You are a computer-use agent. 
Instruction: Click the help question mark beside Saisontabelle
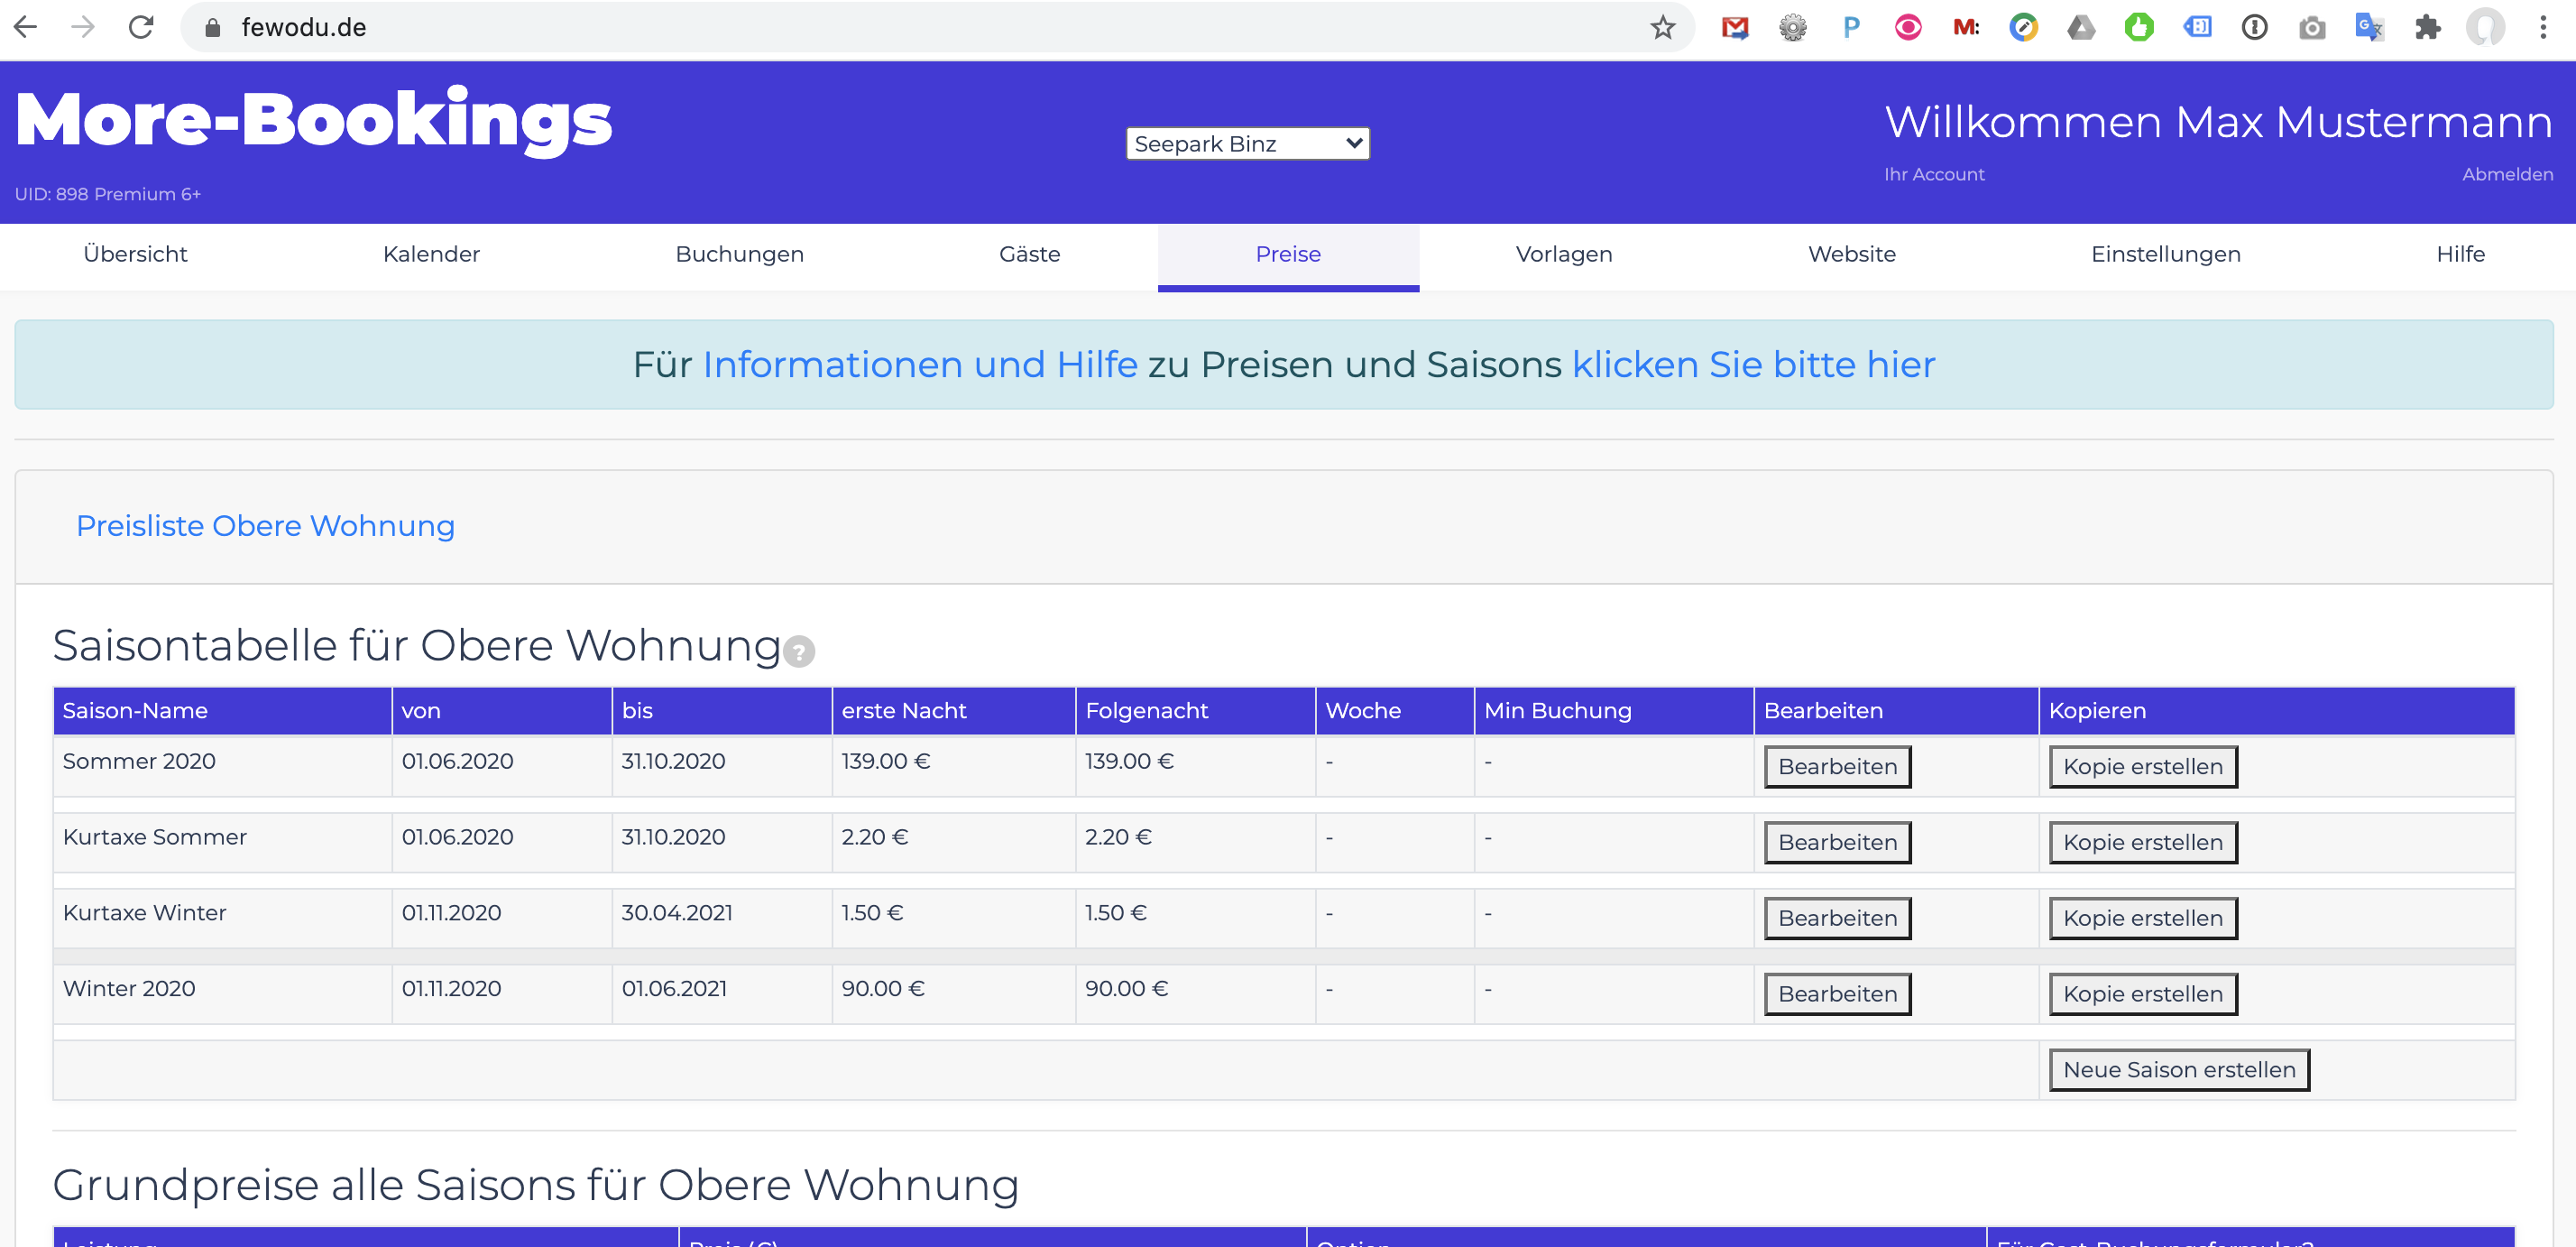pos(799,652)
